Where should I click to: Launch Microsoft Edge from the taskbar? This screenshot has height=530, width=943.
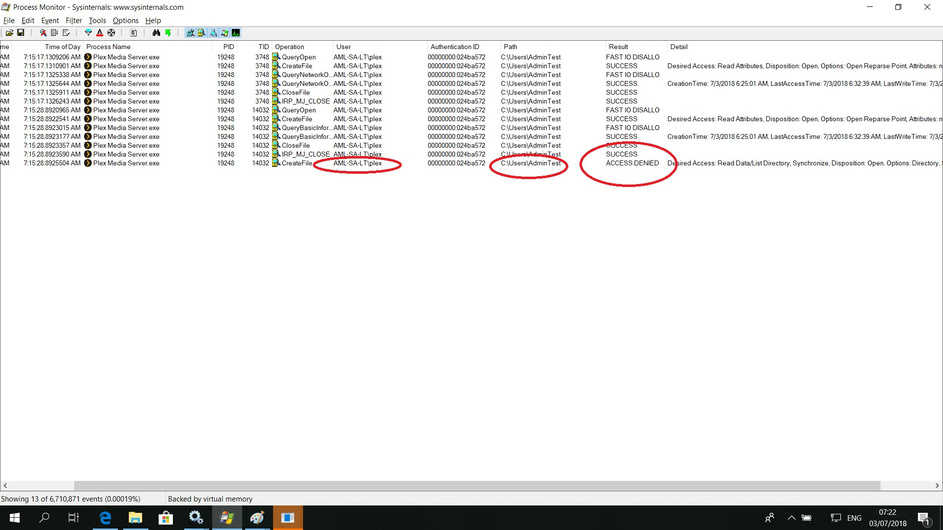click(105, 517)
